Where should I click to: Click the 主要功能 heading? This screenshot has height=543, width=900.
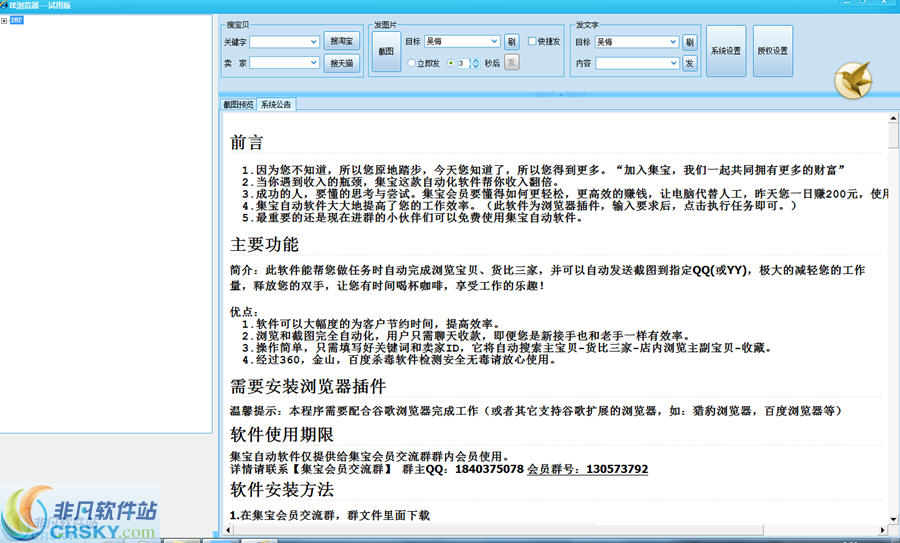point(264,245)
